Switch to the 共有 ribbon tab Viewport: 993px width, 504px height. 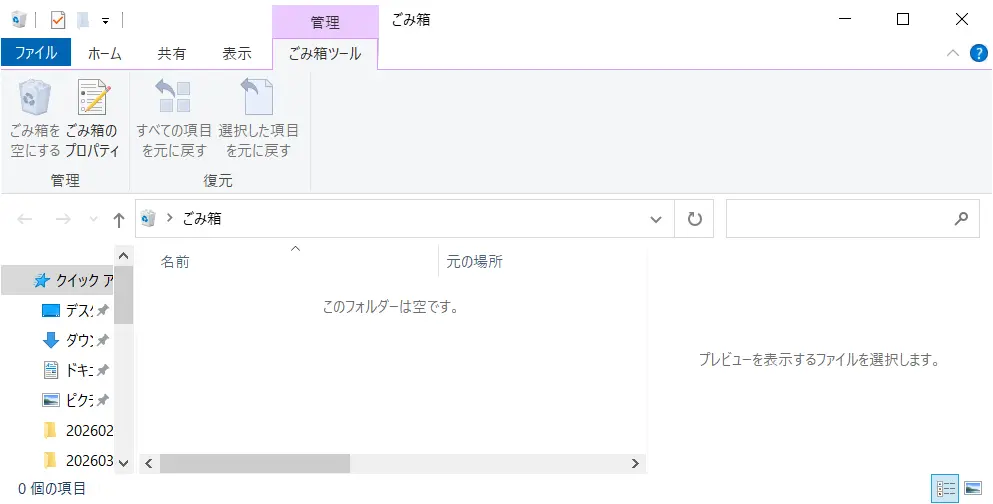(172, 54)
